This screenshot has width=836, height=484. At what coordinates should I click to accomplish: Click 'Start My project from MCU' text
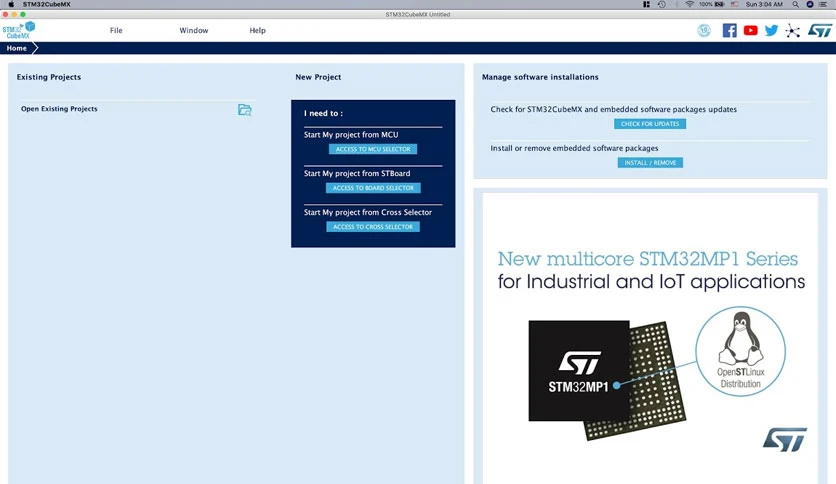point(351,135)
